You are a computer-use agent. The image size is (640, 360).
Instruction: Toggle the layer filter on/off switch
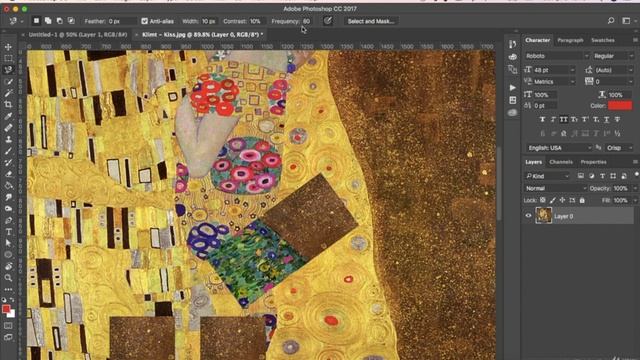636,175
